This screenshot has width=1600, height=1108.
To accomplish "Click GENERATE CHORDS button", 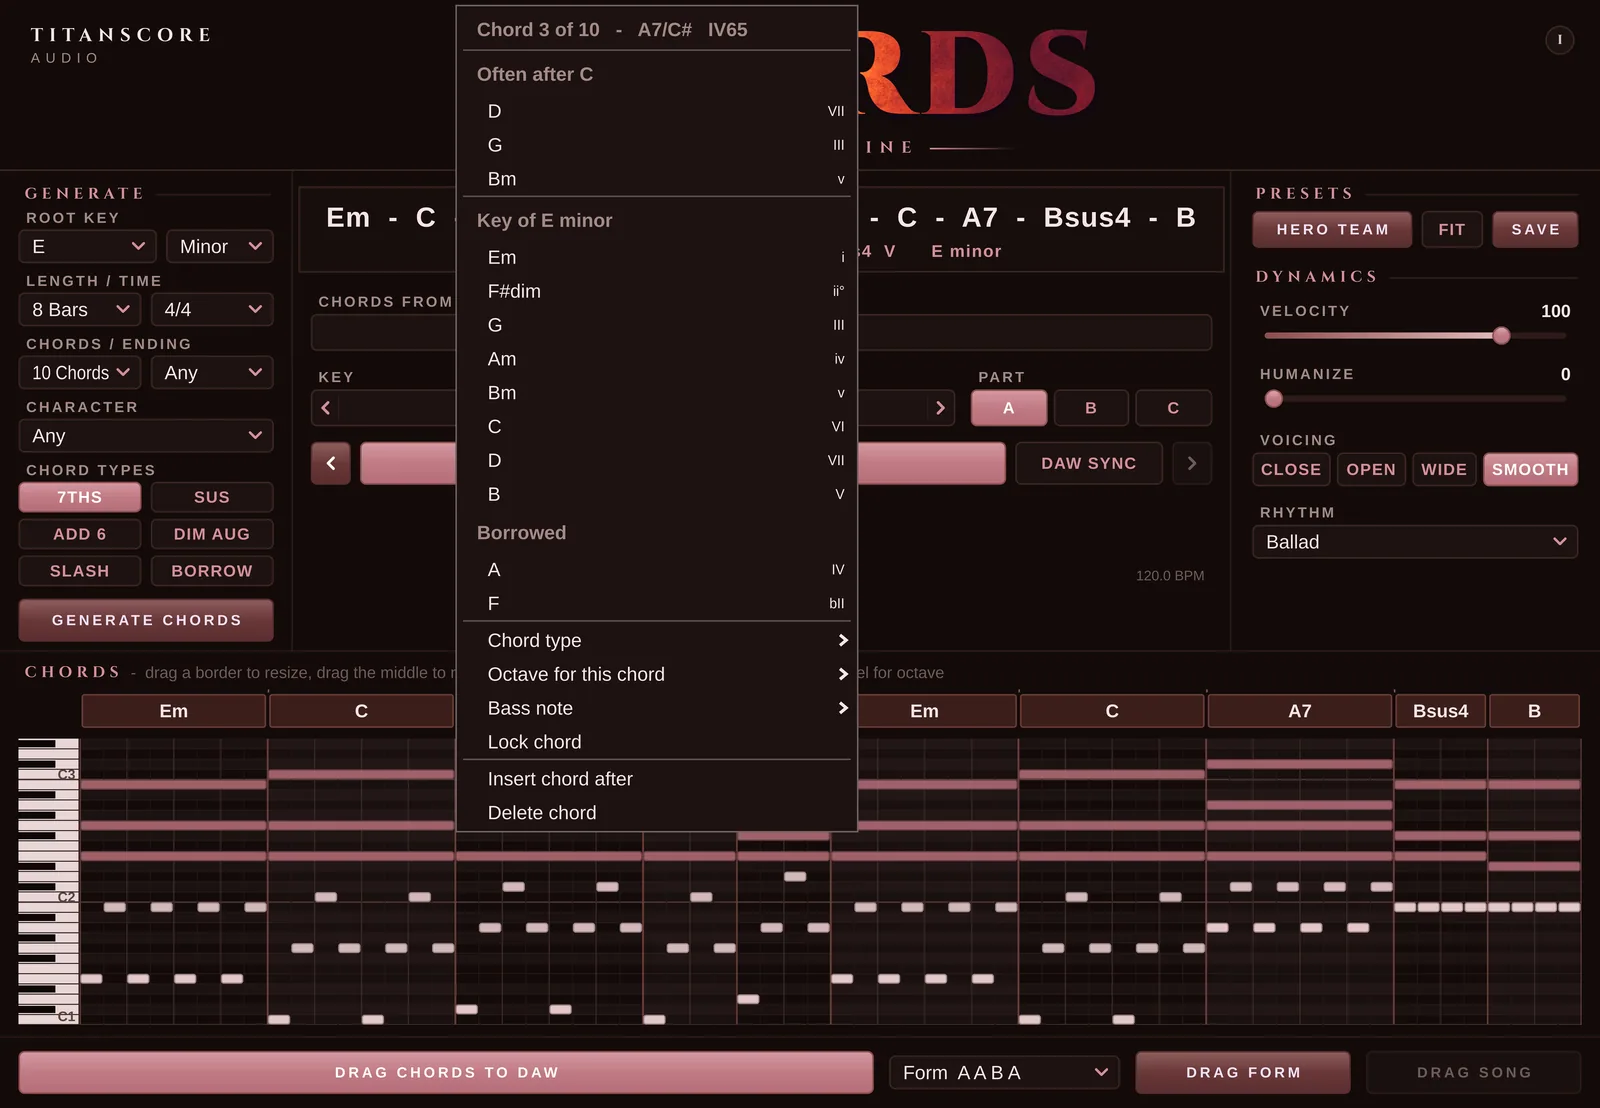I will (146, 620).
